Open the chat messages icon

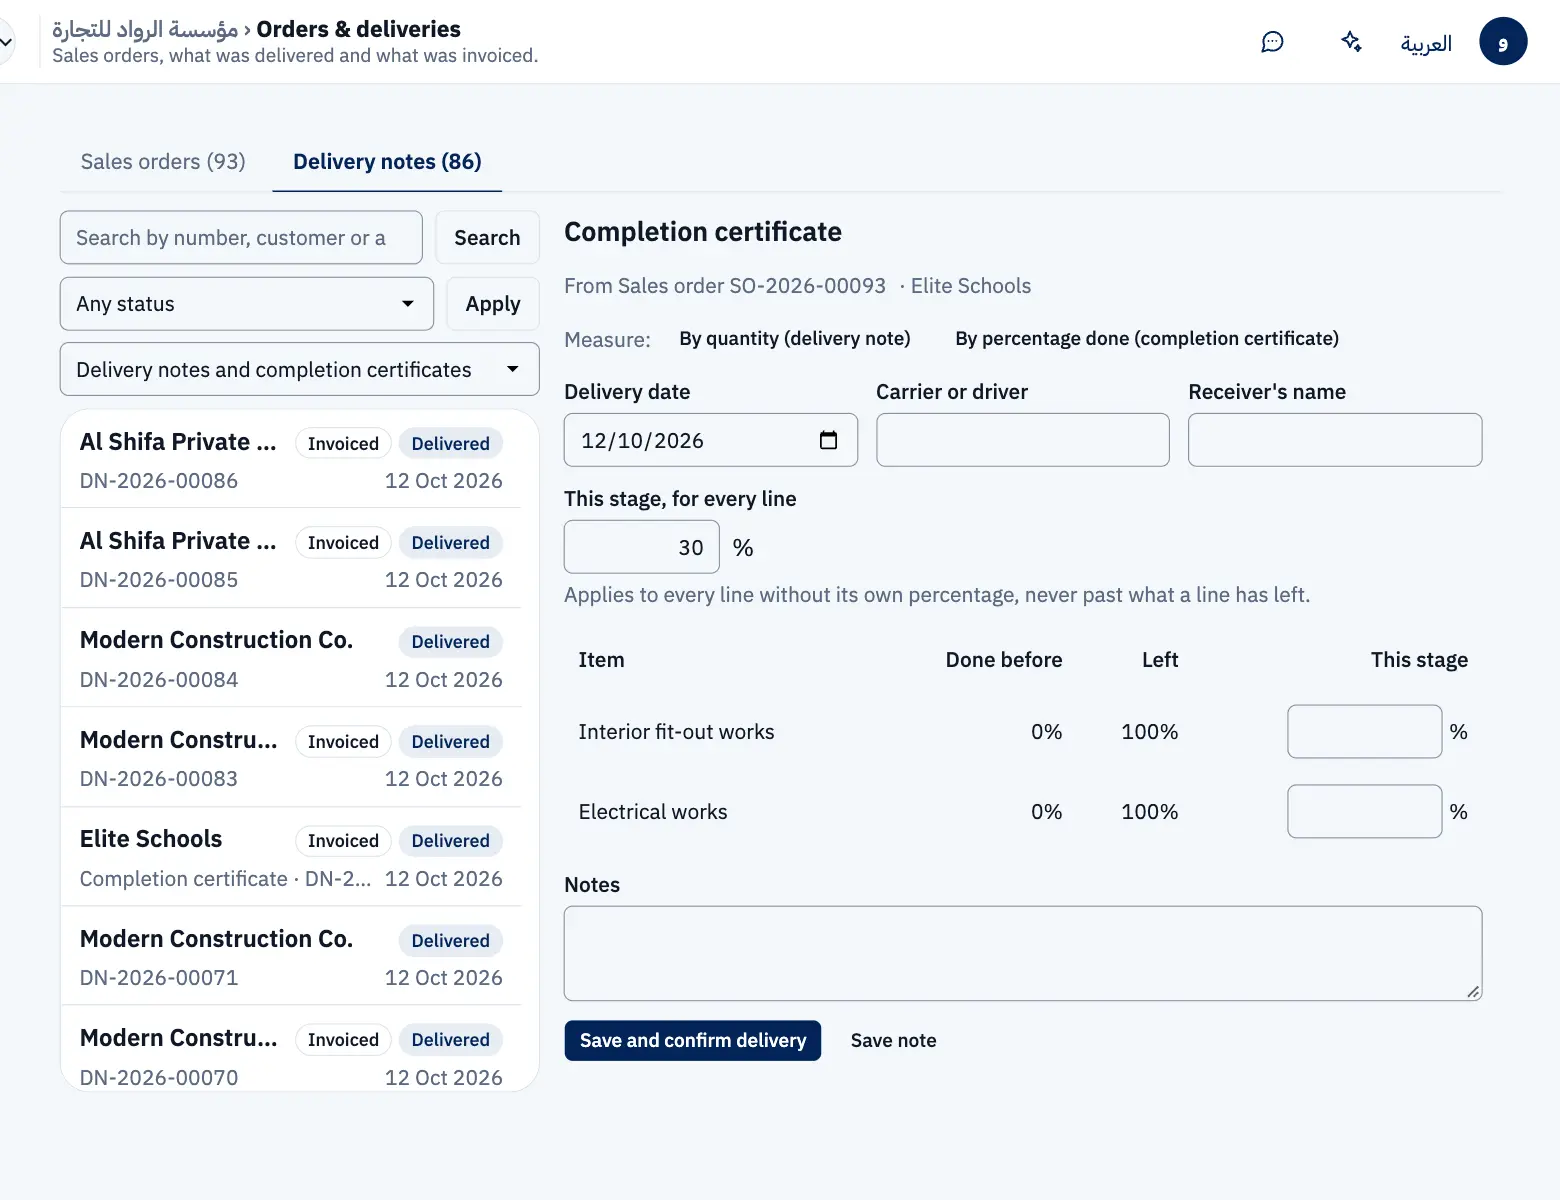(x=1272, y=42)
